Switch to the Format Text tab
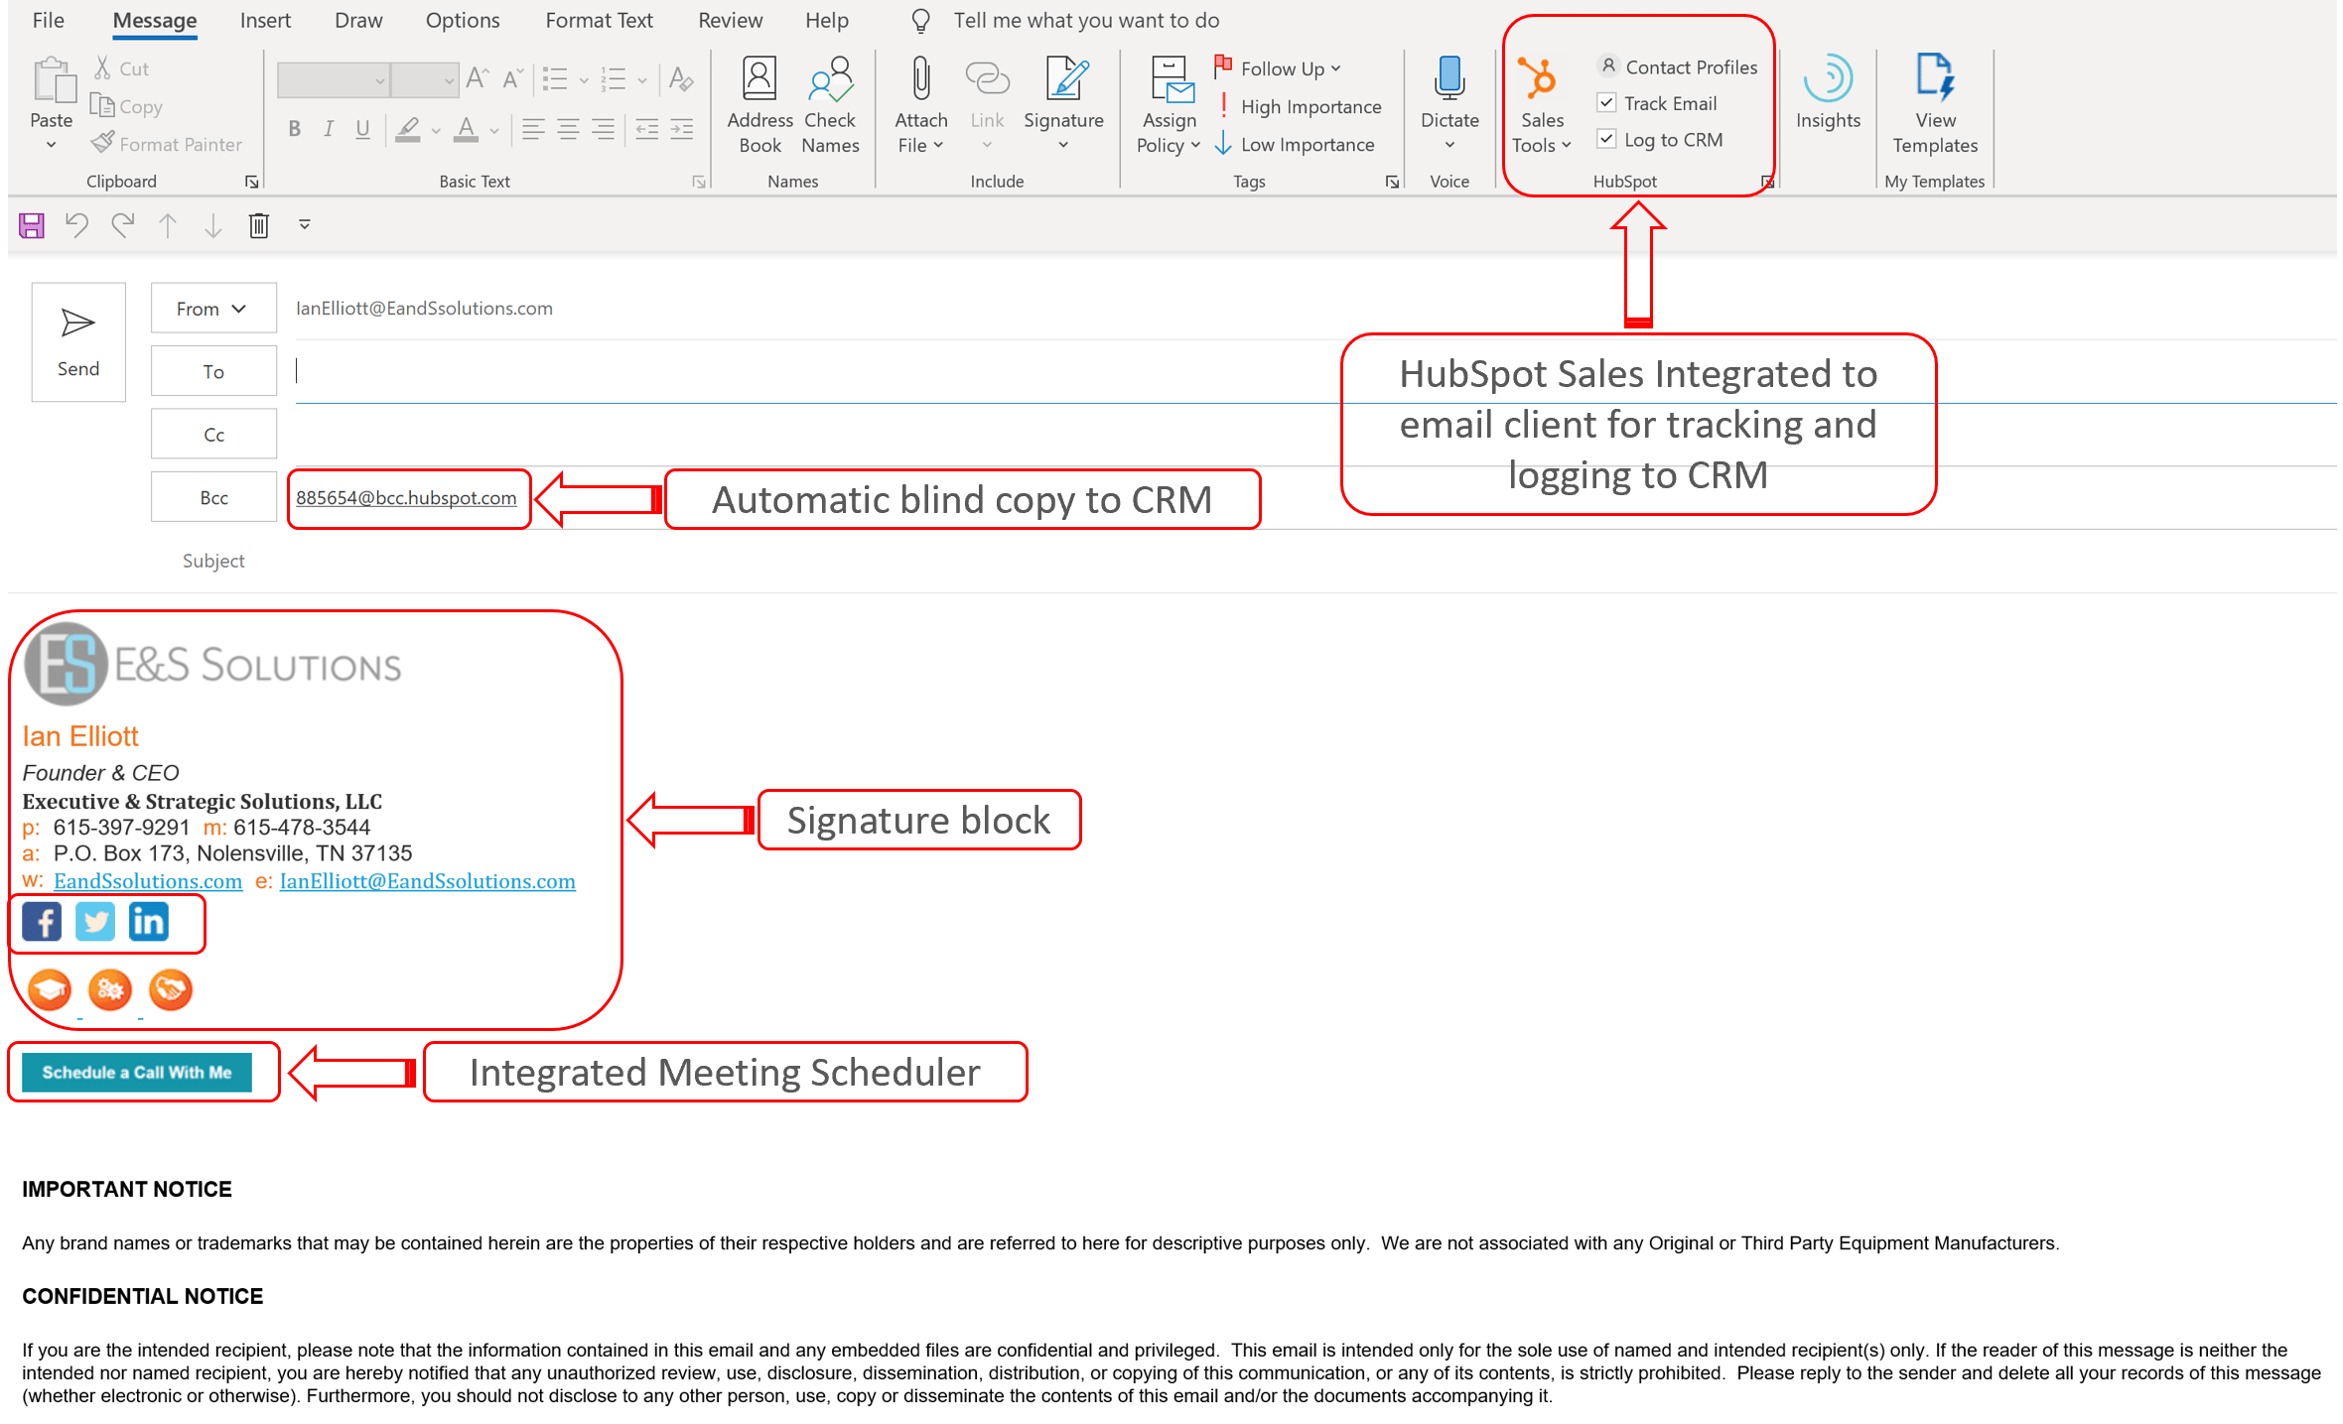Screen dimensions: 2343x1424 point(599,20)
